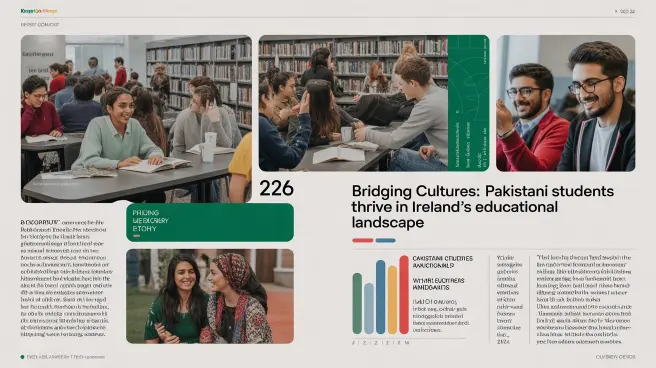656x368 pixels.
Task: Open the photo of students around table with green panel
Action: (374, 103)
